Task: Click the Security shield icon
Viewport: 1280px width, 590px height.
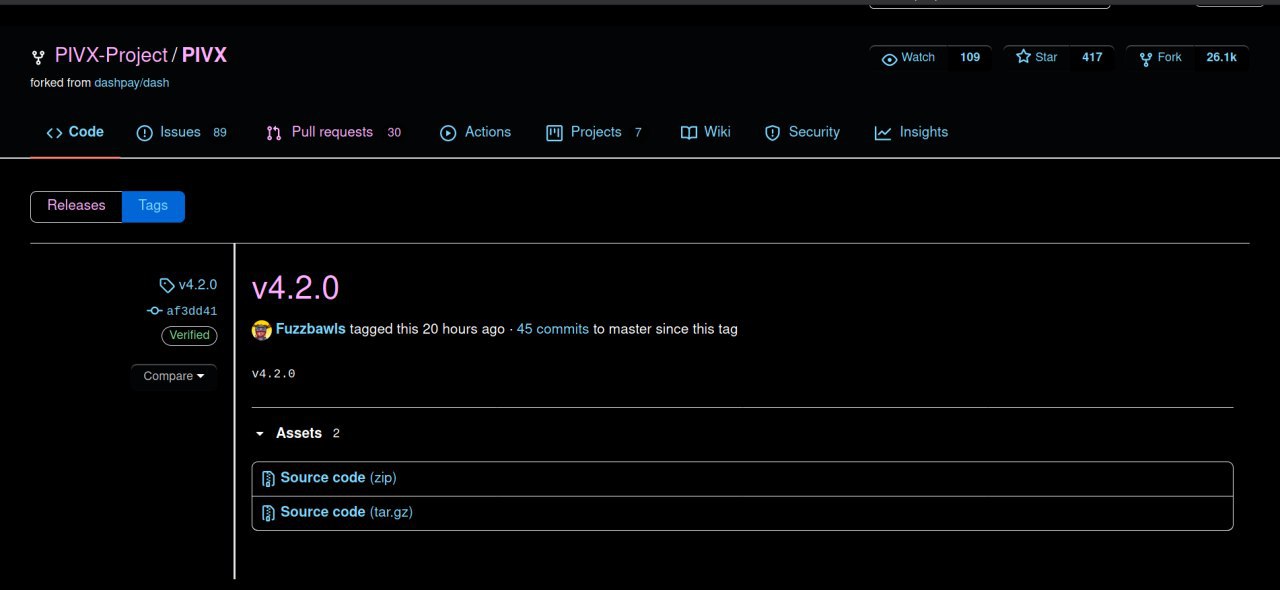Action: (x=772, y=133)
